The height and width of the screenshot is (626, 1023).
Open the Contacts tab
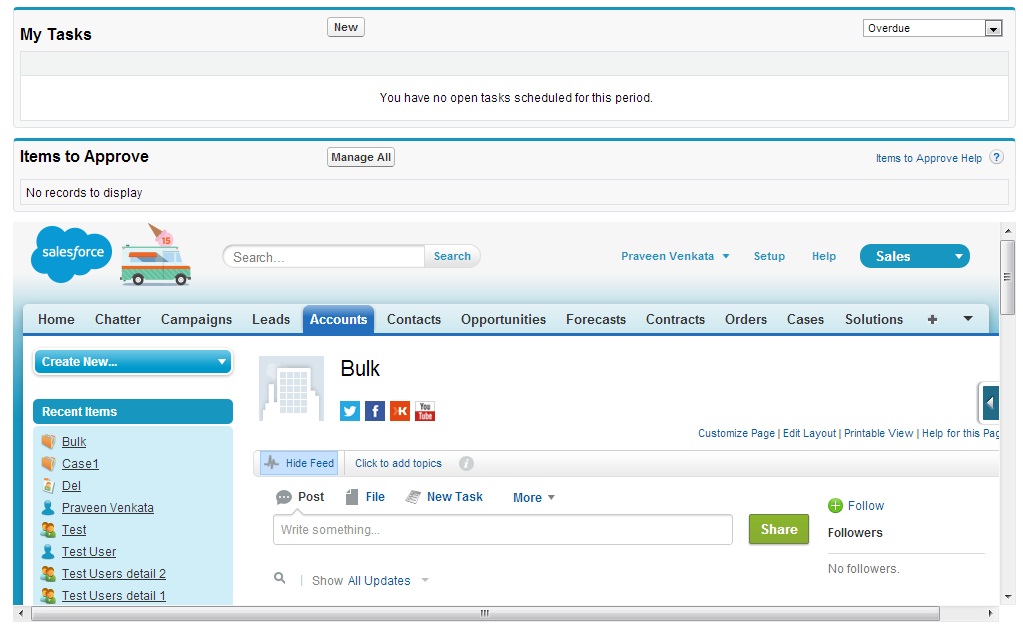(x=414, y=319)
